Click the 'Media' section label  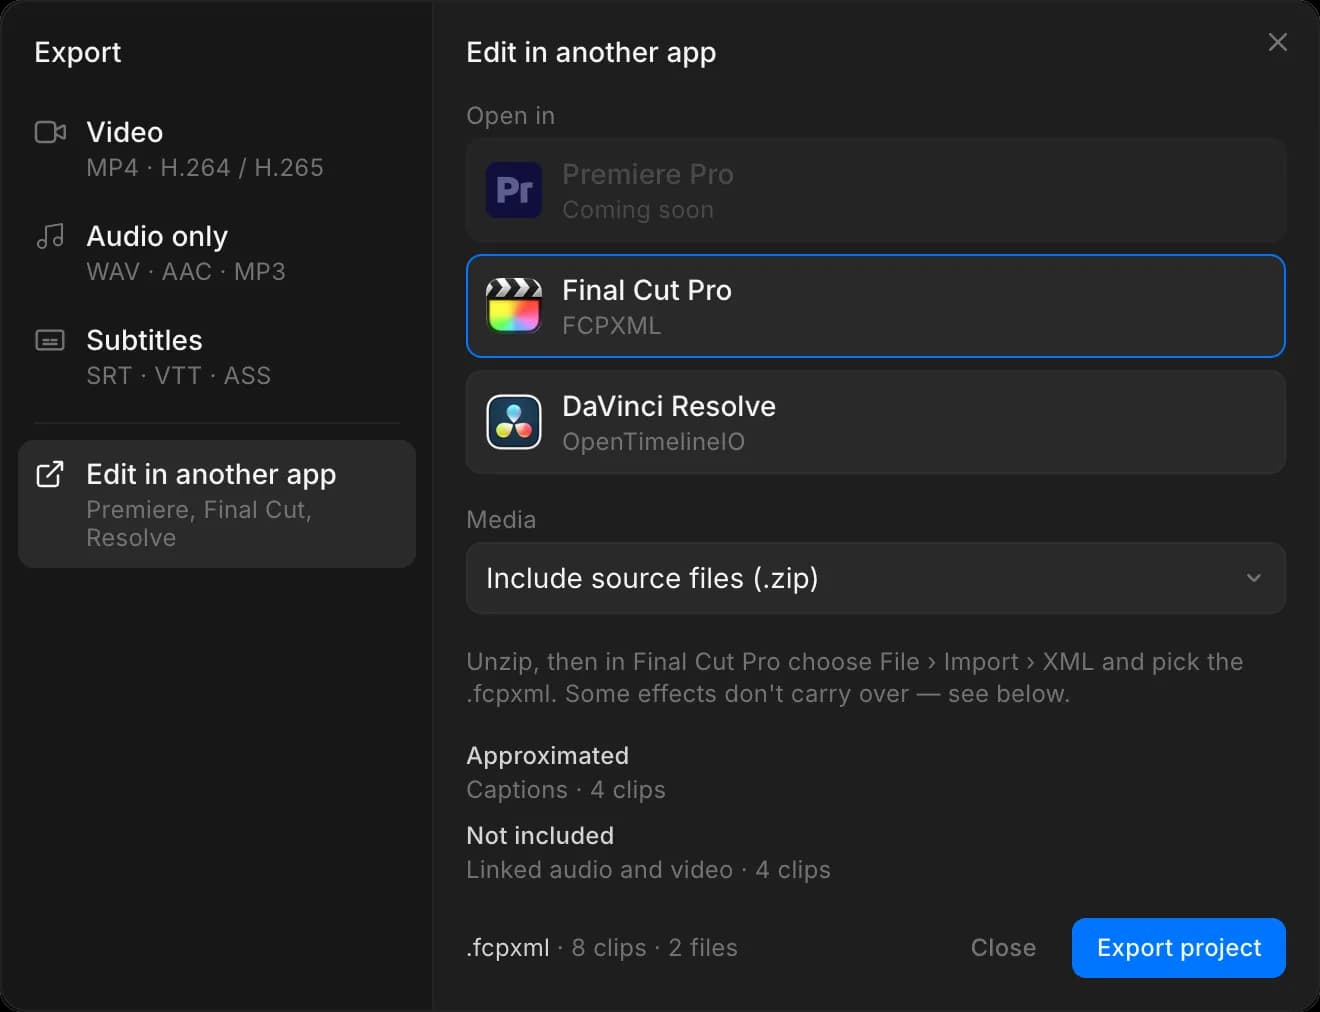coord(501,520)
